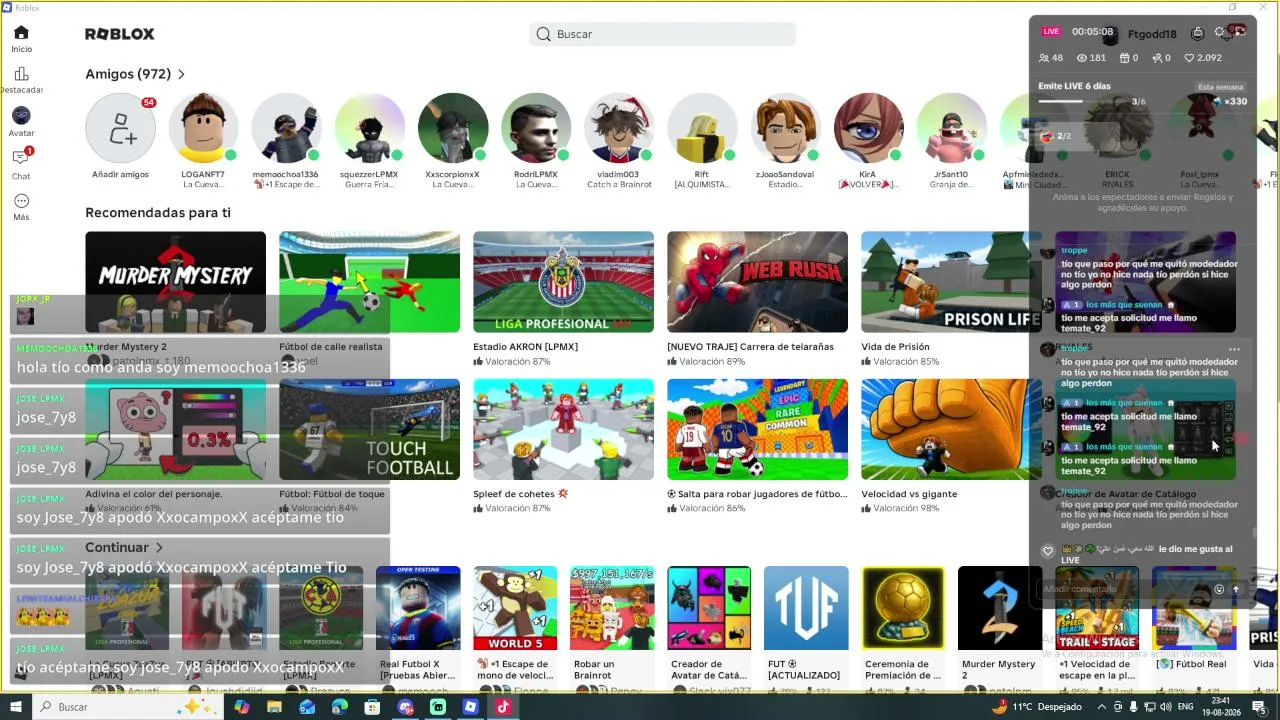Image resolution: width=1280 pixels, height=720 pixels.
Task: Click the likes heart showing 2.092
Action: 1189,58
